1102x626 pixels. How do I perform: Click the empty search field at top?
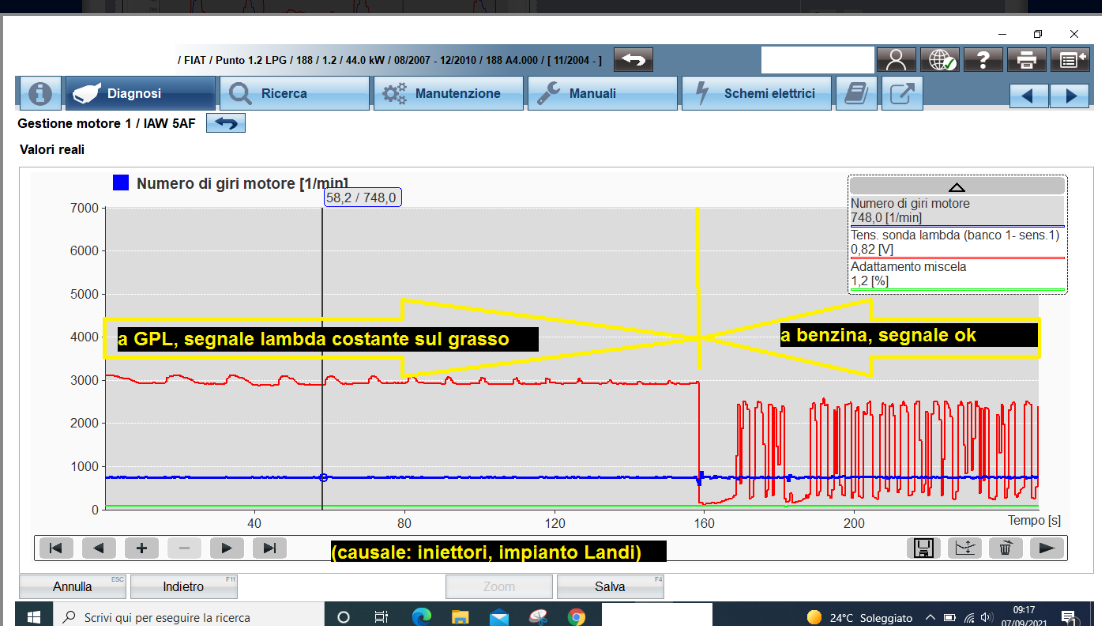tap(816, 60)
